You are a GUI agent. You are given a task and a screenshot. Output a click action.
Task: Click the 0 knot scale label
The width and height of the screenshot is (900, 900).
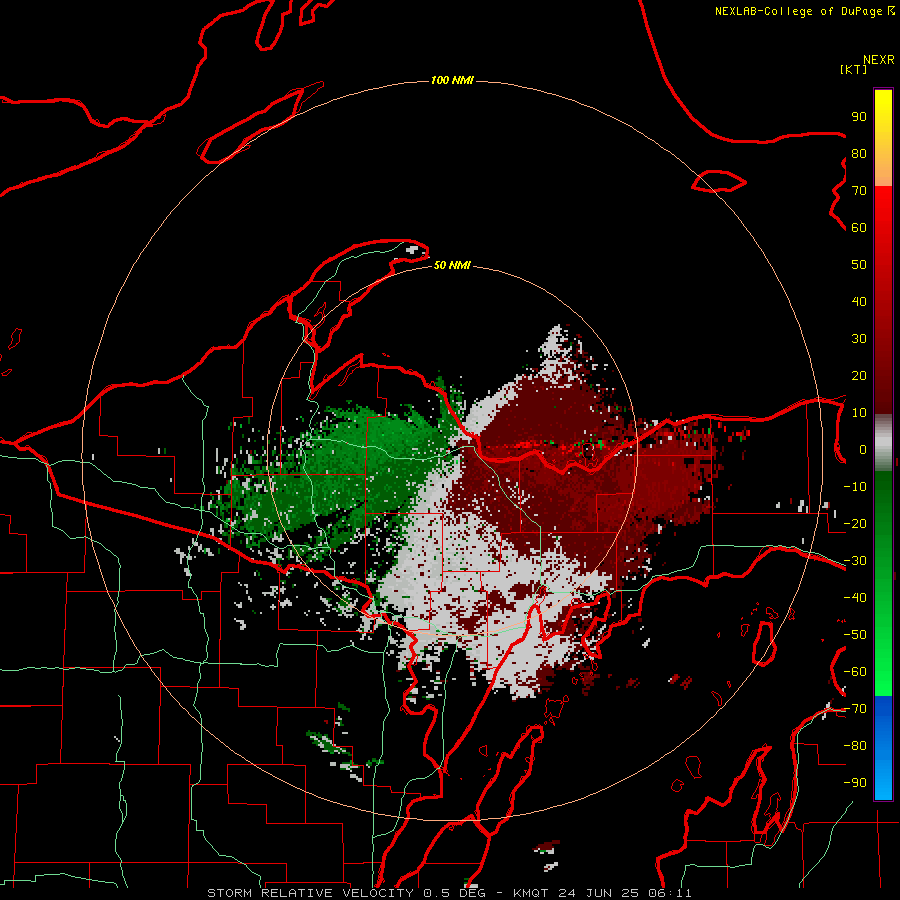(863, 450)
